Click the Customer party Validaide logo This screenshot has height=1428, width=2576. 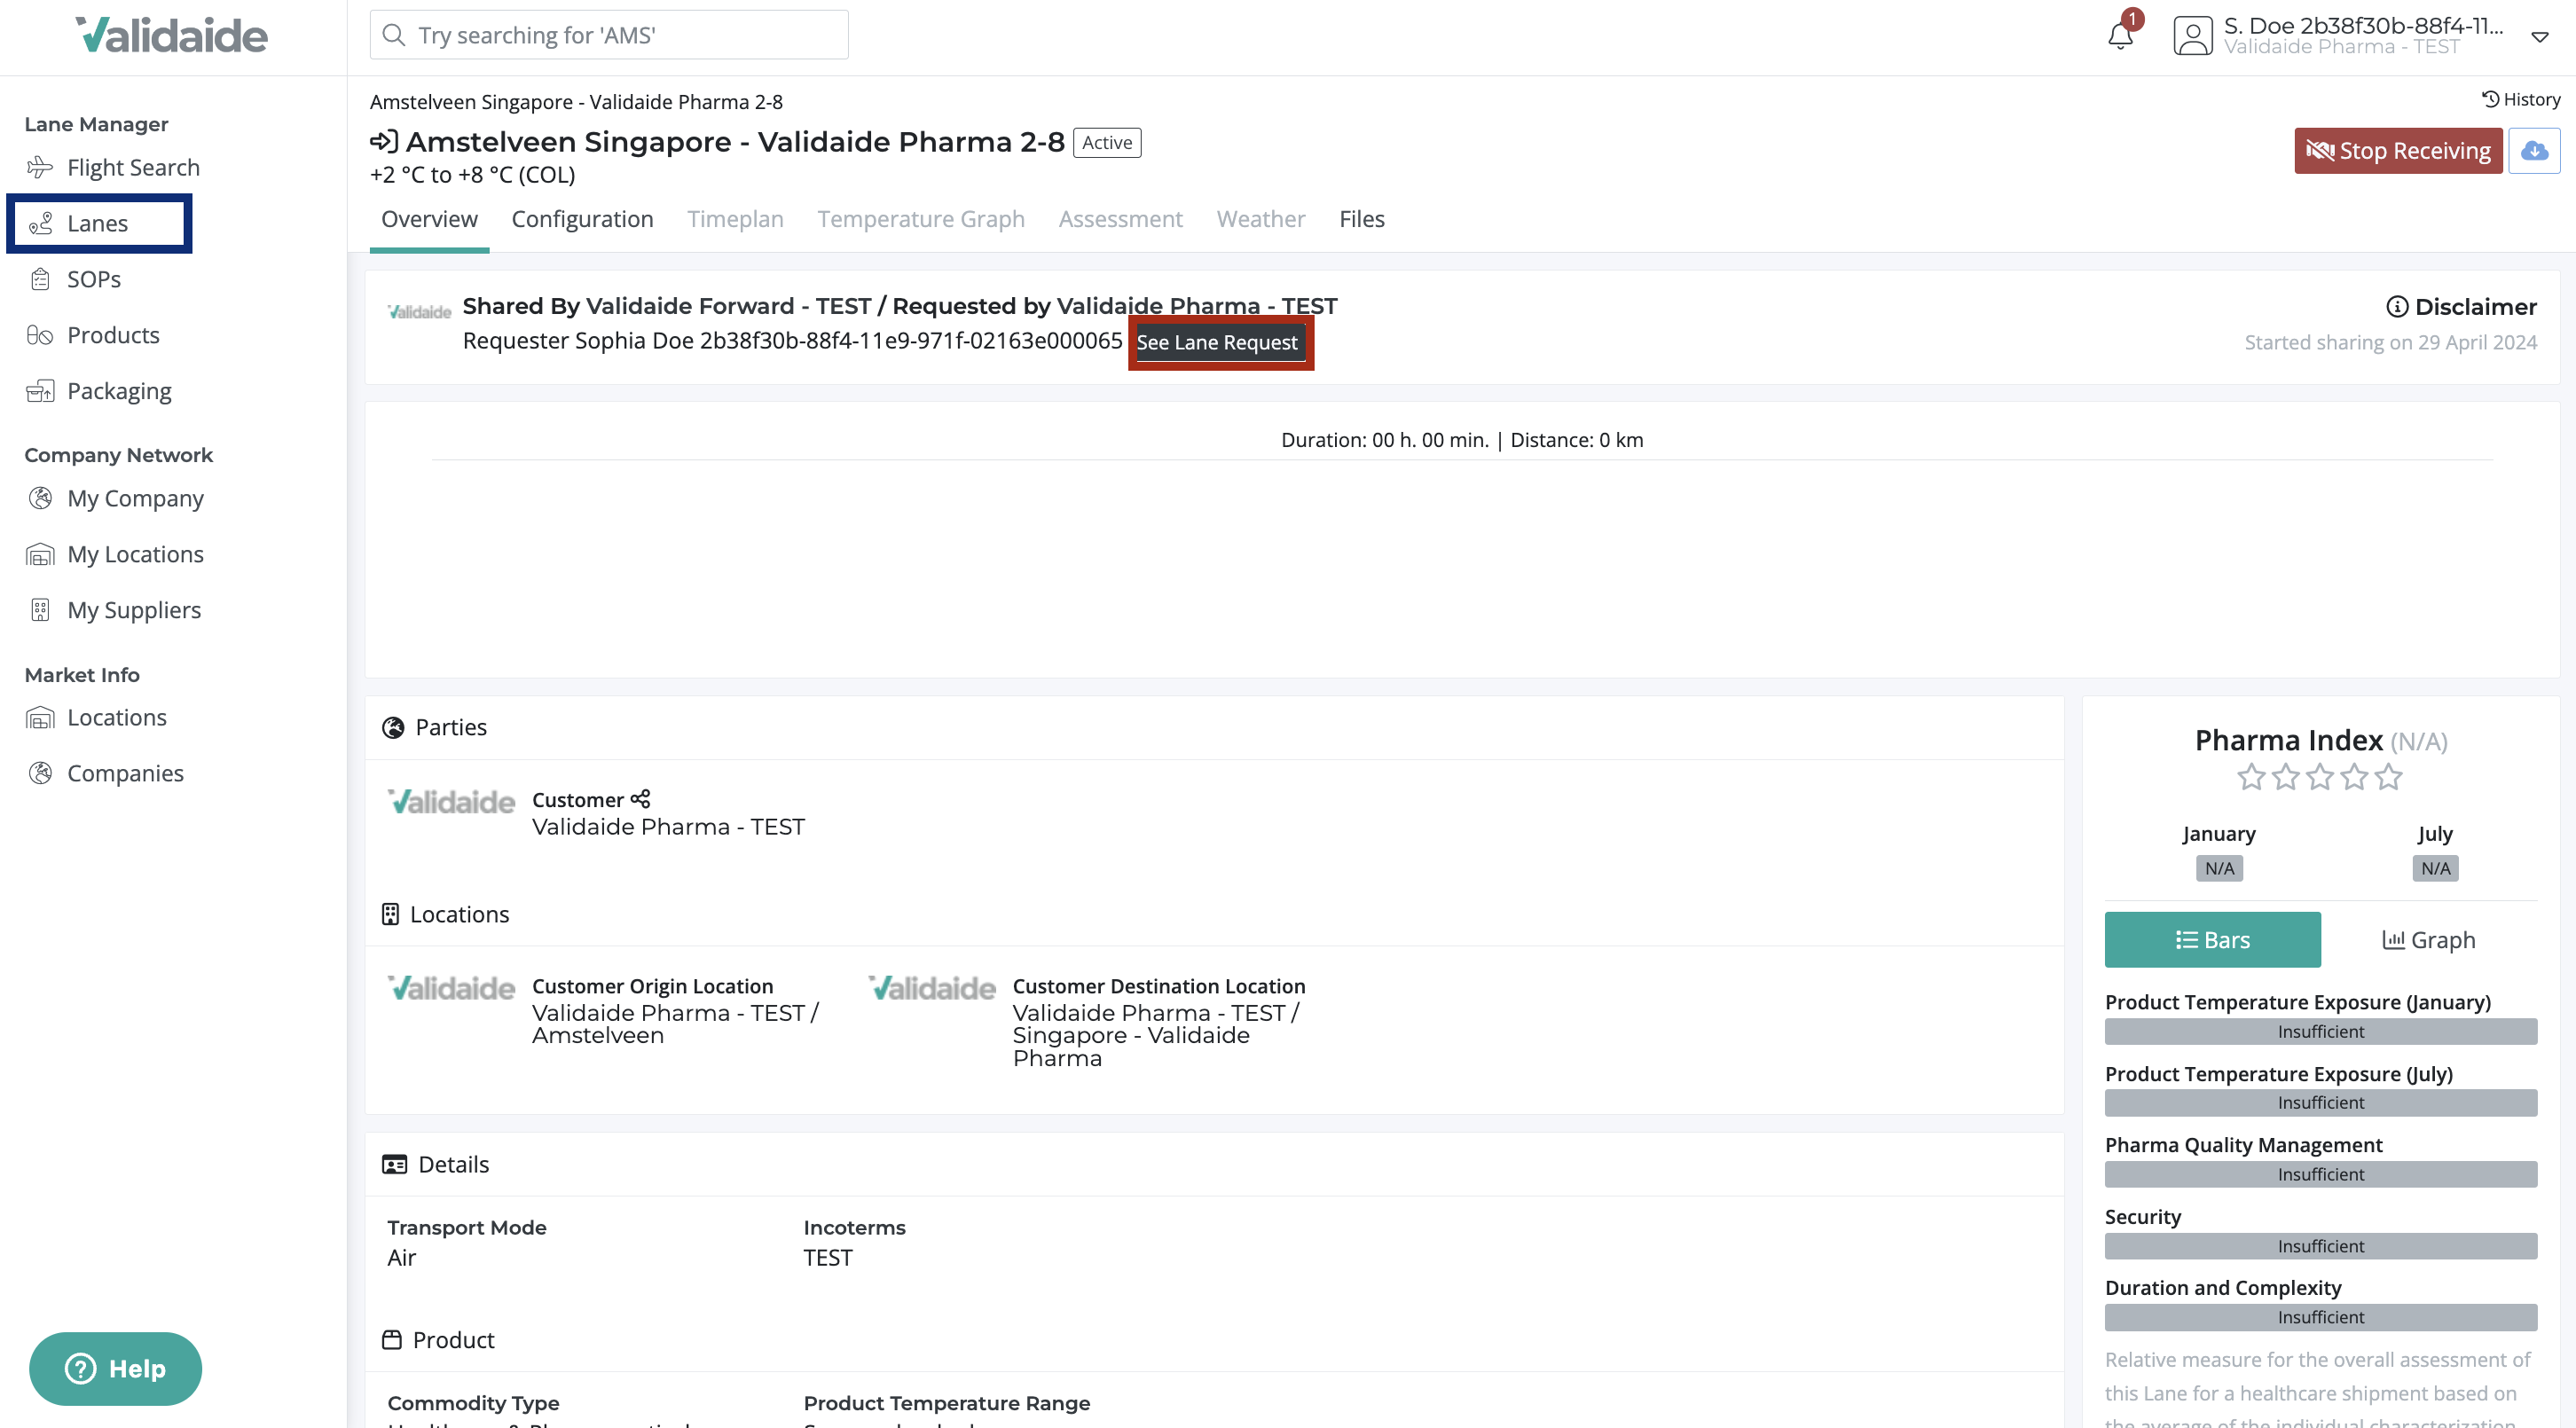451,802
